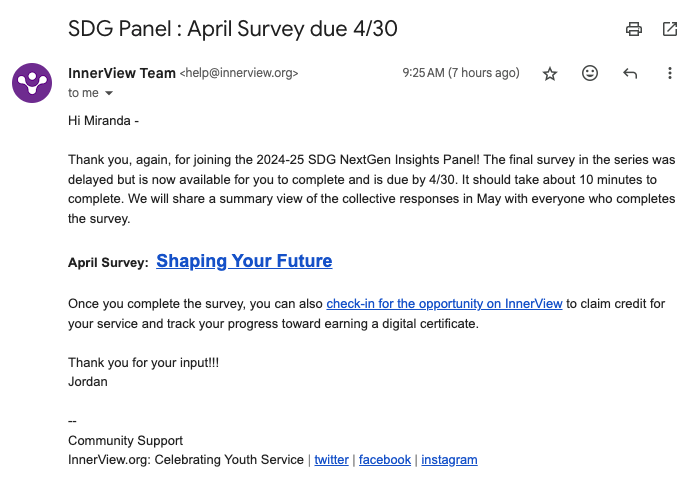Click the help@innerview.org email address

(x=239, y=73)
